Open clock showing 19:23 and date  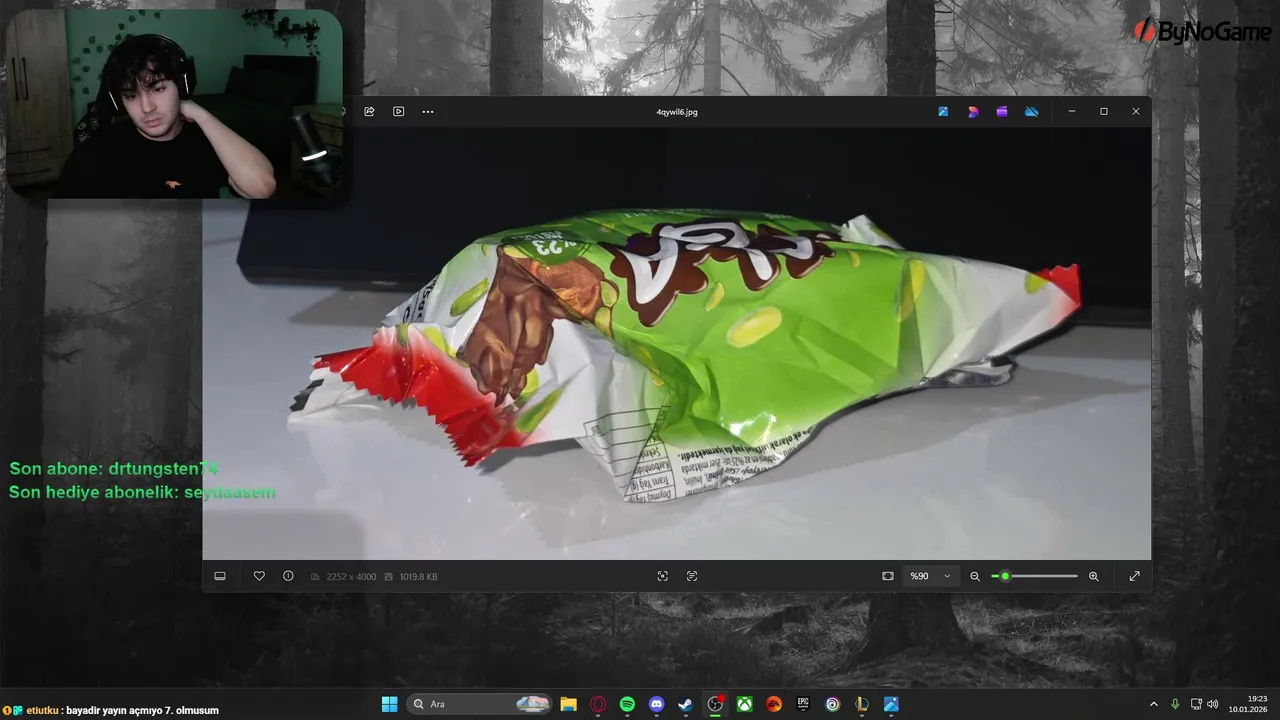[x=1249, y=704]
